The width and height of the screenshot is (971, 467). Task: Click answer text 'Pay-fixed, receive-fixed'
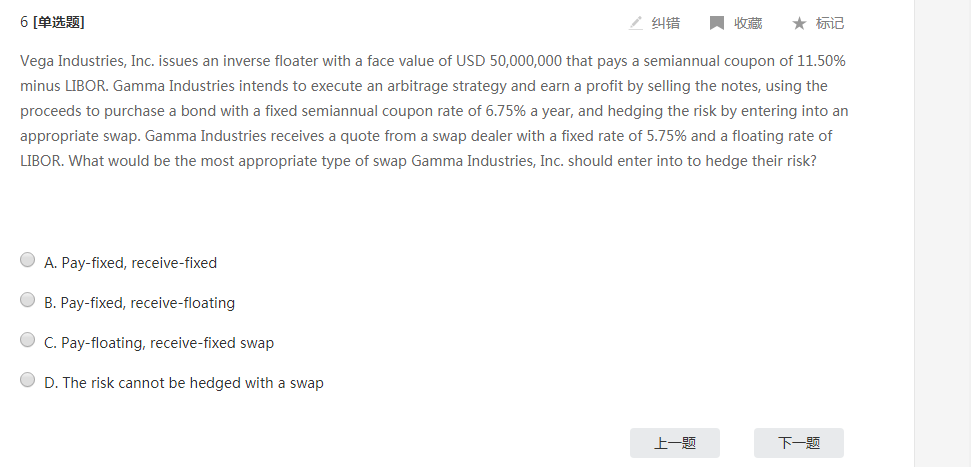pos(139,263)
